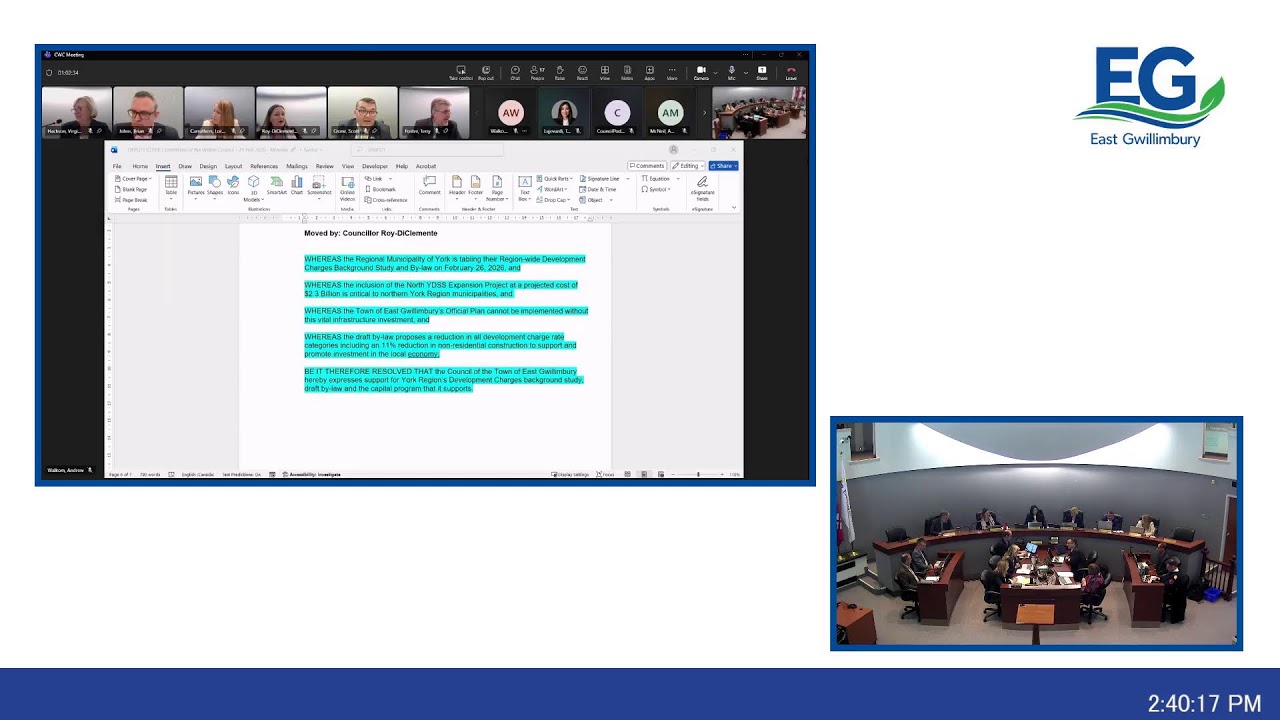Switch to the Design ribbon tab
The height and width of the screenshot is (720, 1280).
[x=208, y=166]
